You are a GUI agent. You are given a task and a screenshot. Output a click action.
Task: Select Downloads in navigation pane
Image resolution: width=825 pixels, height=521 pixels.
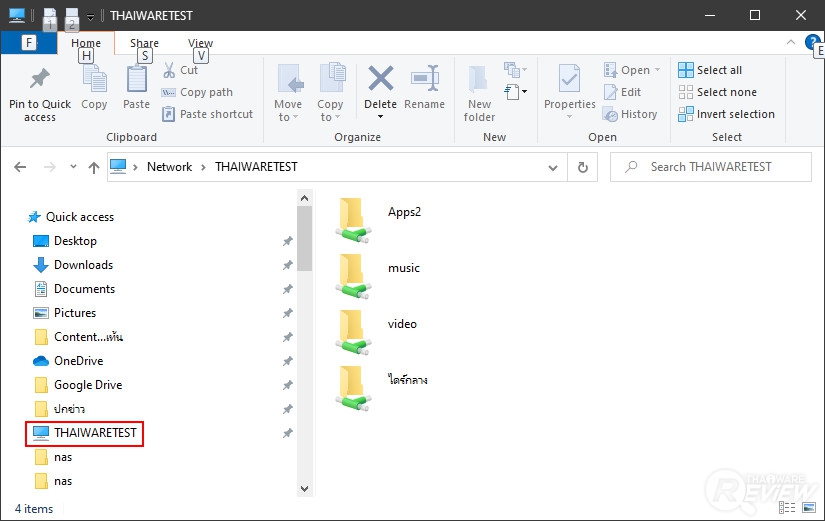point(73,265)
